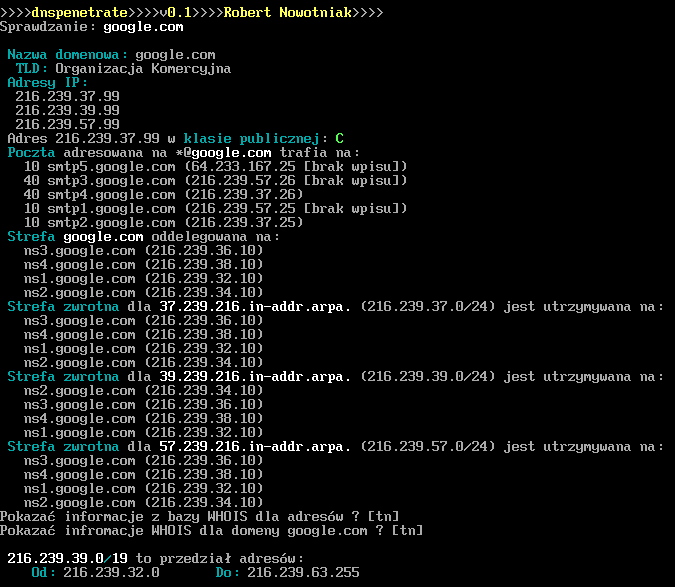
Task: Select the reverse zone name "37.239.216.in-addr.arpa."
Action: pos(255,306)
